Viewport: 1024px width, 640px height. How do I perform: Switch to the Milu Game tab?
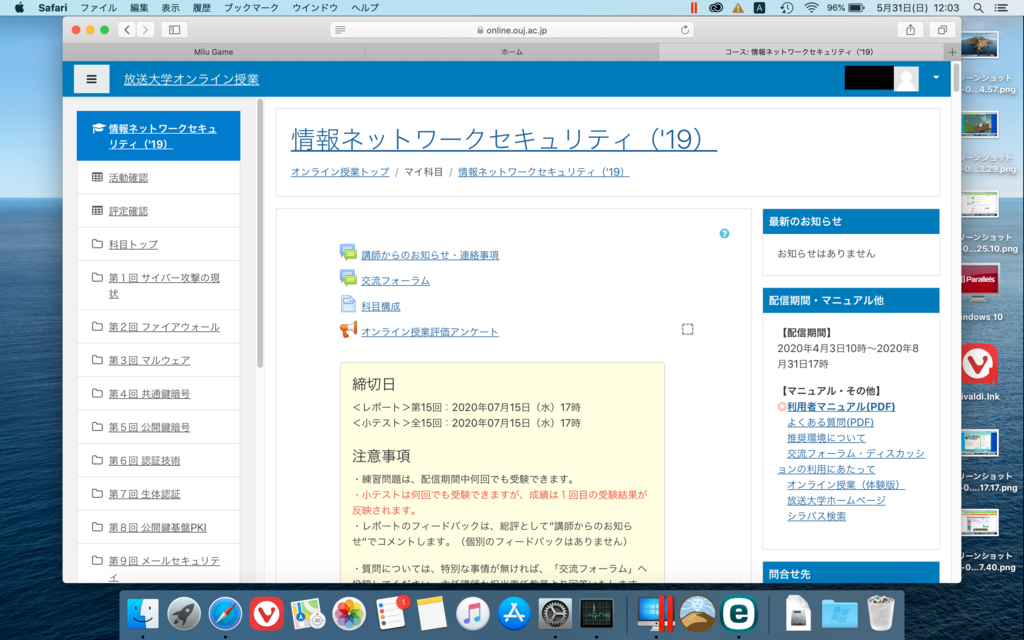tap(214, 51)
